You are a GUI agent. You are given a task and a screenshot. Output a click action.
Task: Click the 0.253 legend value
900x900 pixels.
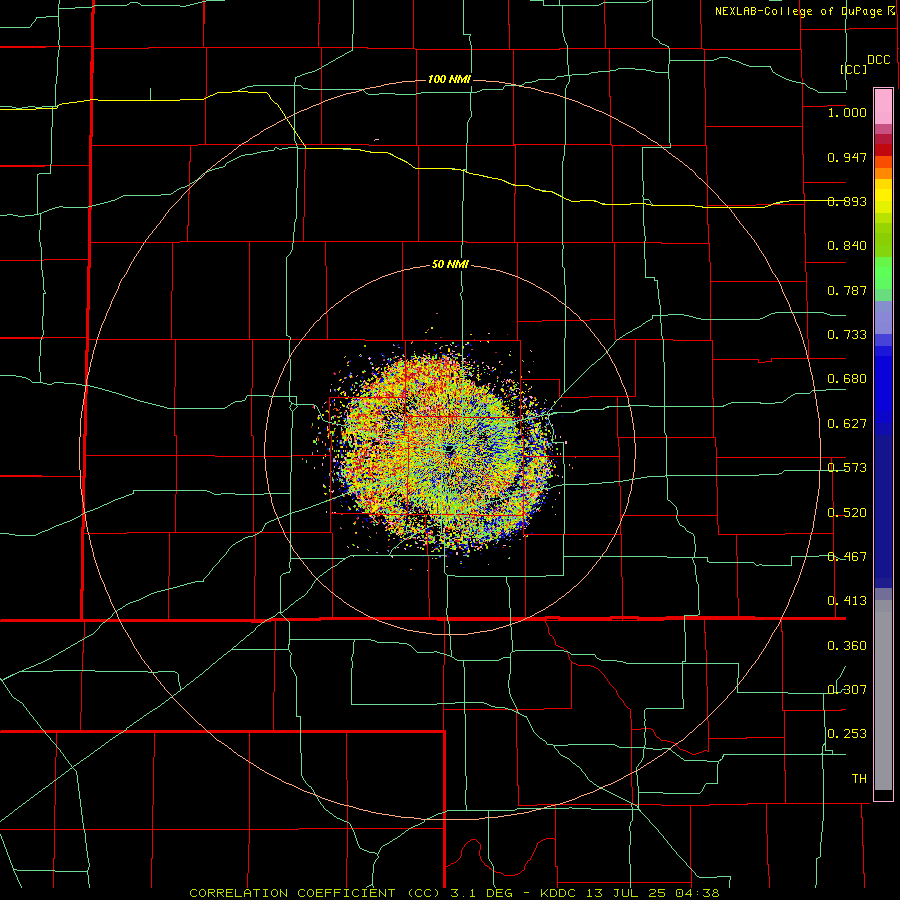click(847, 734)
